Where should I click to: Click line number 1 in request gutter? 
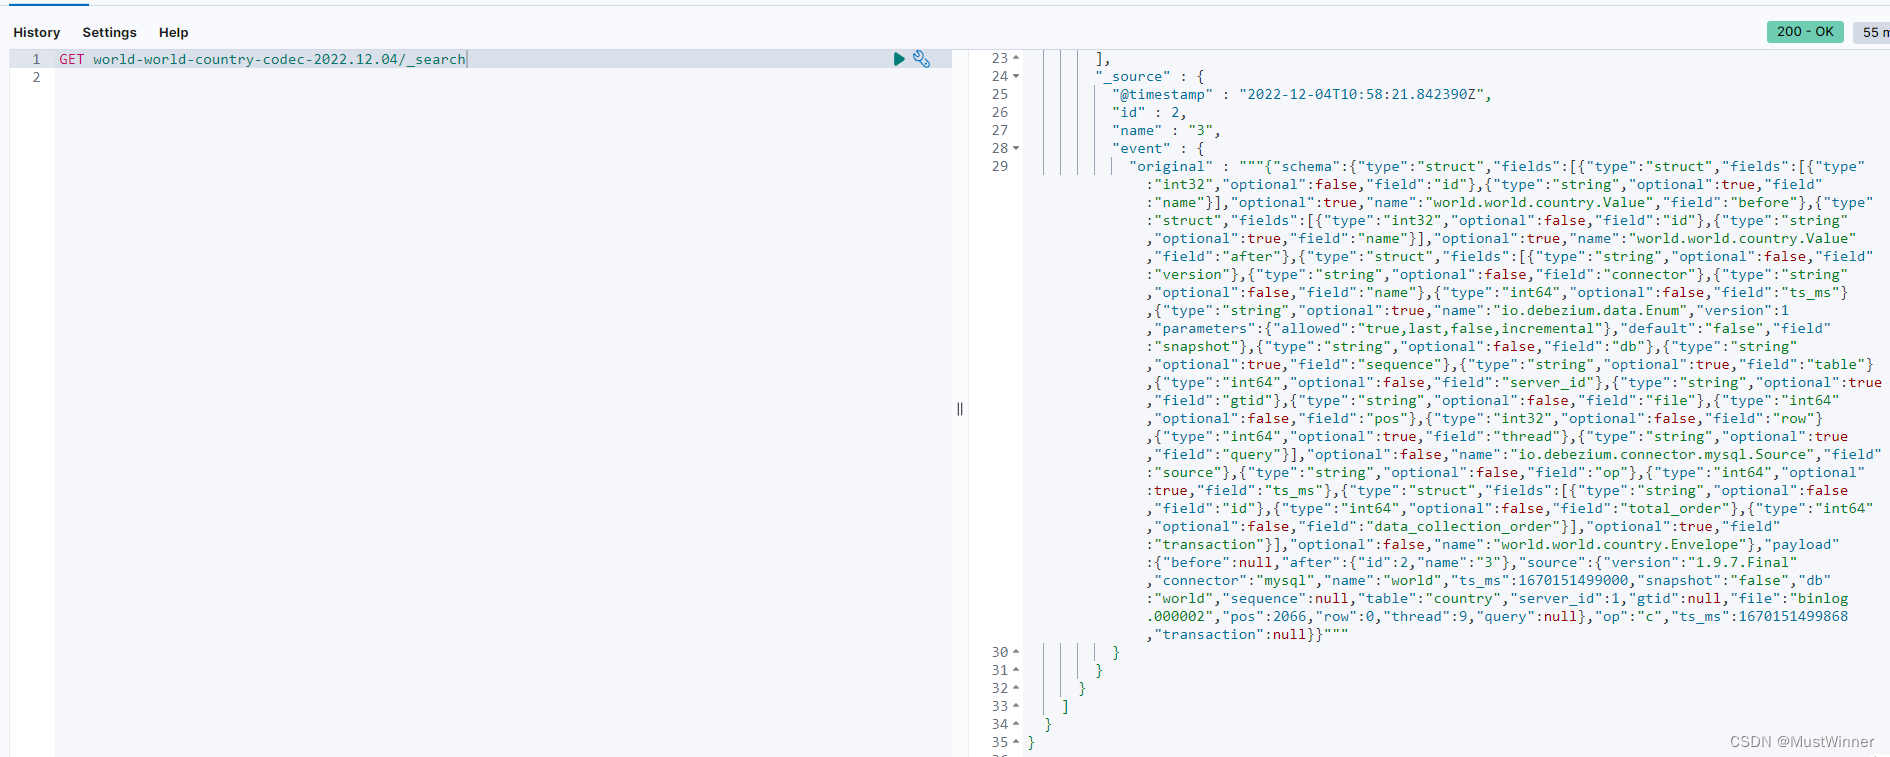tap(36, 59)
